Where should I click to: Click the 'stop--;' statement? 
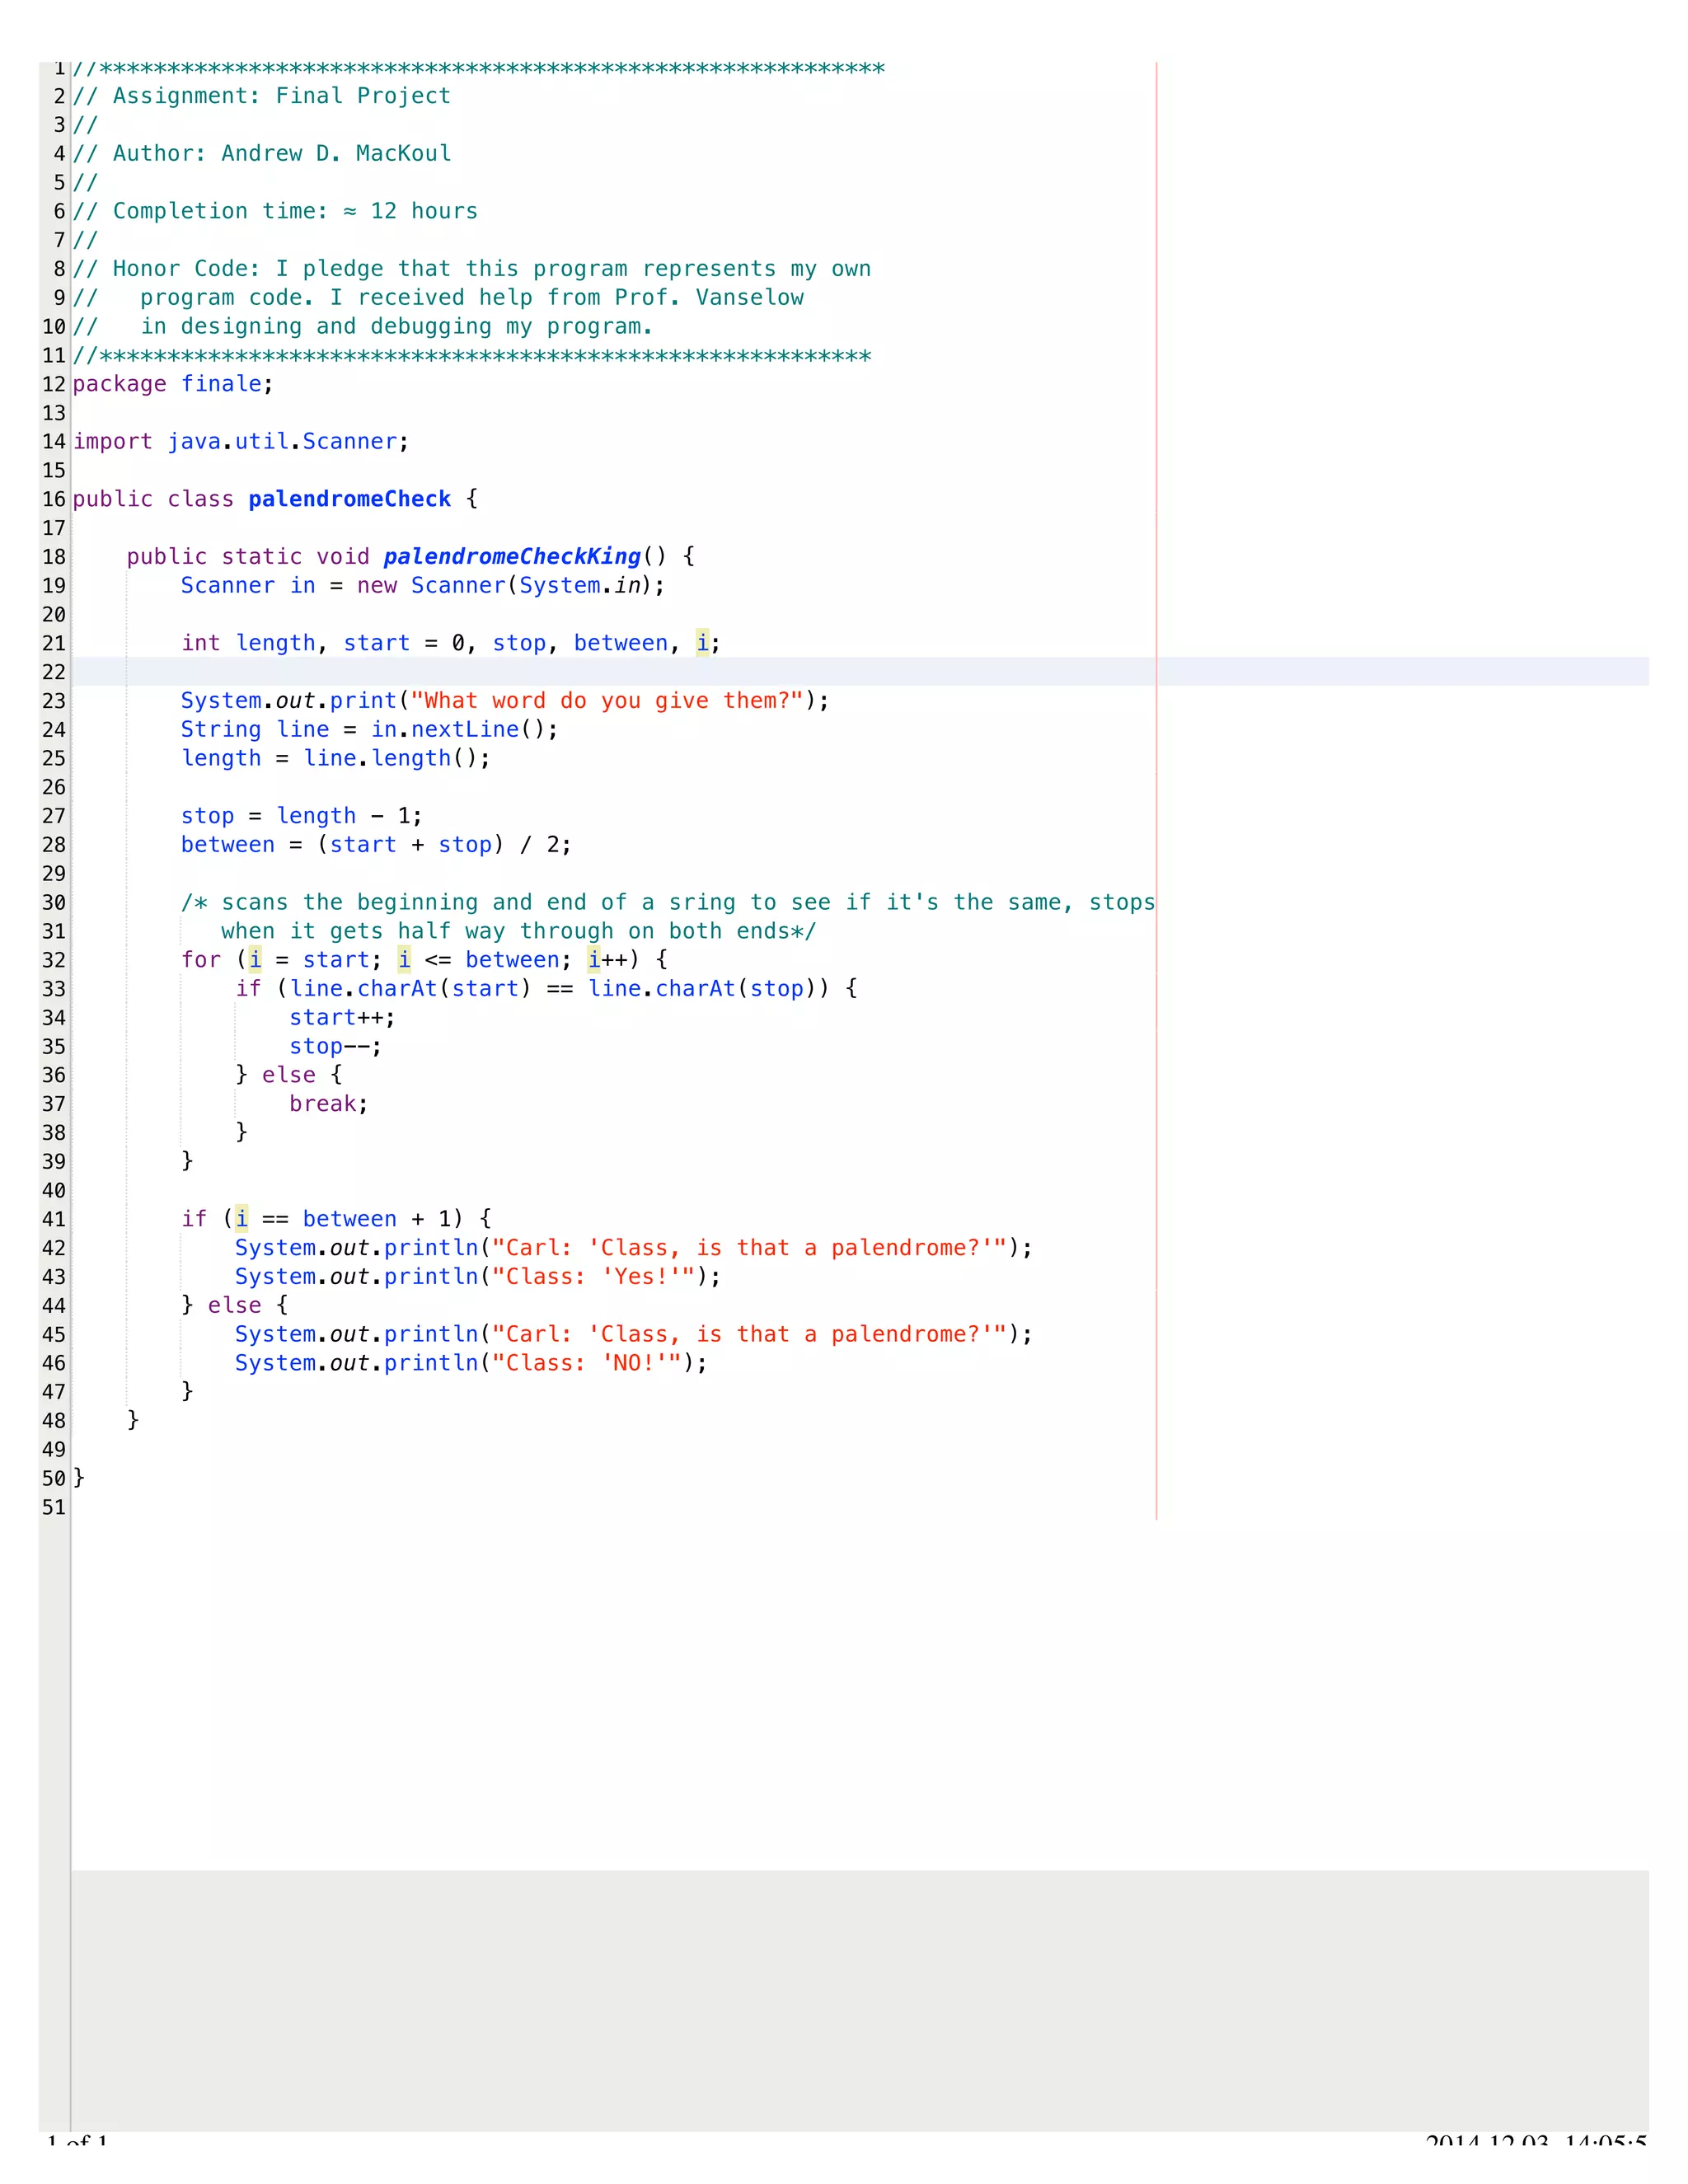click(336, 1047)
